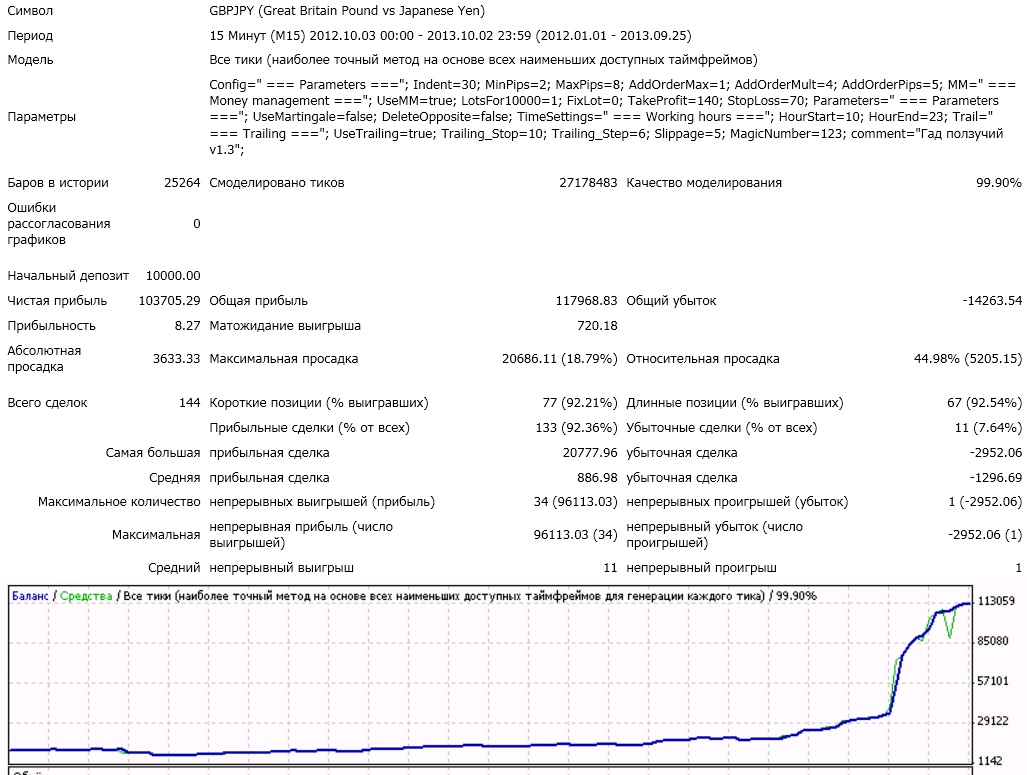Image resolution: width=1027 pixels, height=775 pixels.
Task: Select the symbol value GBPJPY (Great Britain Pound vs Japanese Yen)
Action: pos(347,11)
